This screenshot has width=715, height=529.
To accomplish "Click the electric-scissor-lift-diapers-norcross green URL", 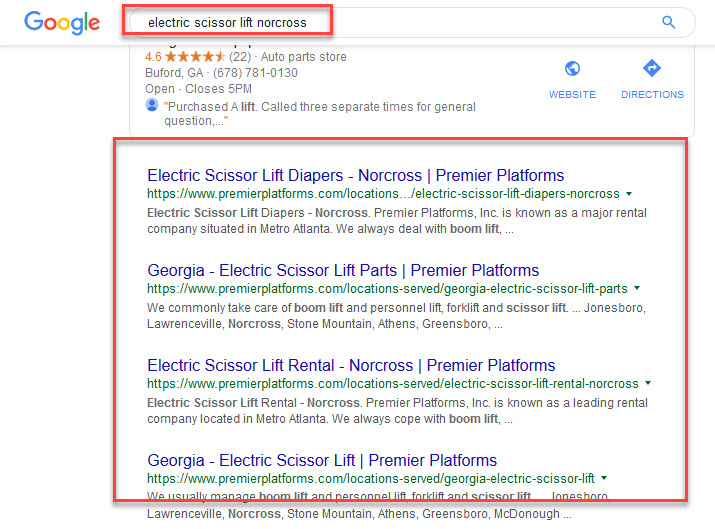I will pos(383,194).
